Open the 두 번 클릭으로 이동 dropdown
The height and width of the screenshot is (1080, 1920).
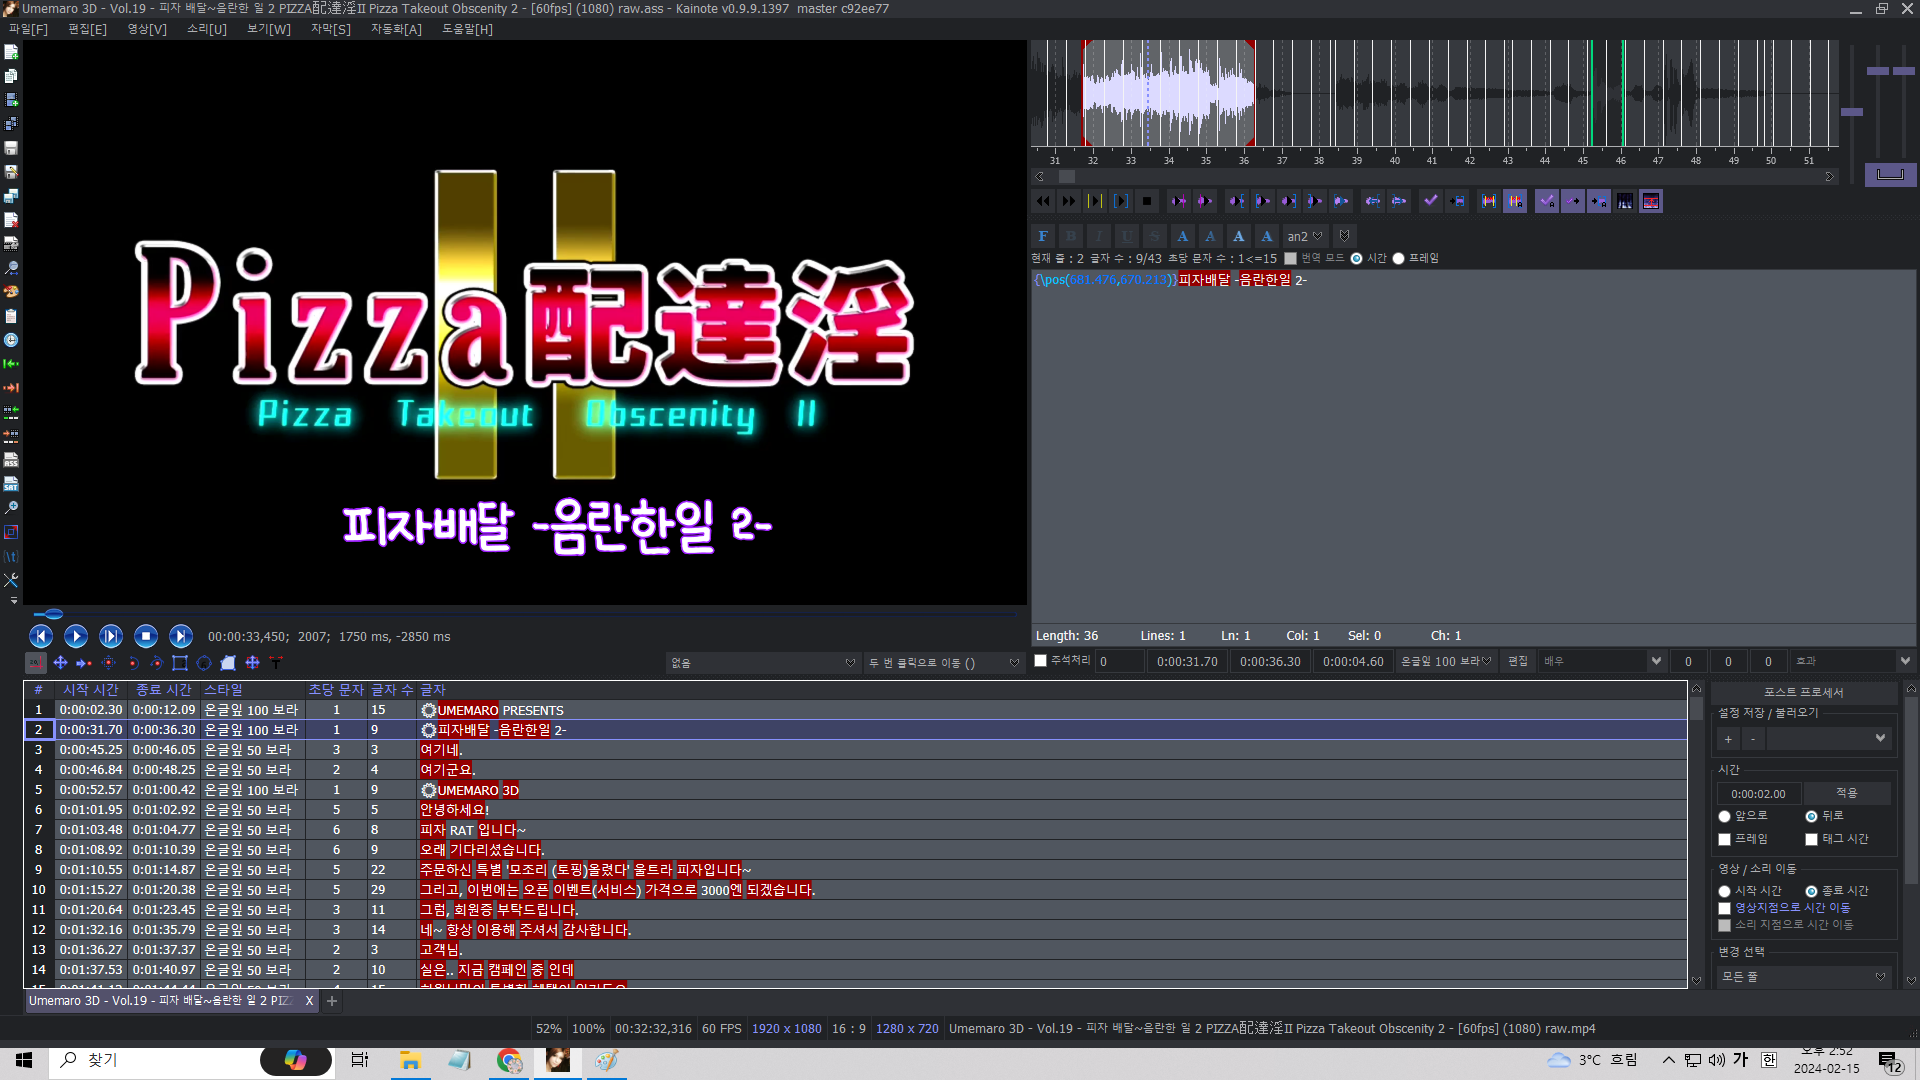click(943, 663)
